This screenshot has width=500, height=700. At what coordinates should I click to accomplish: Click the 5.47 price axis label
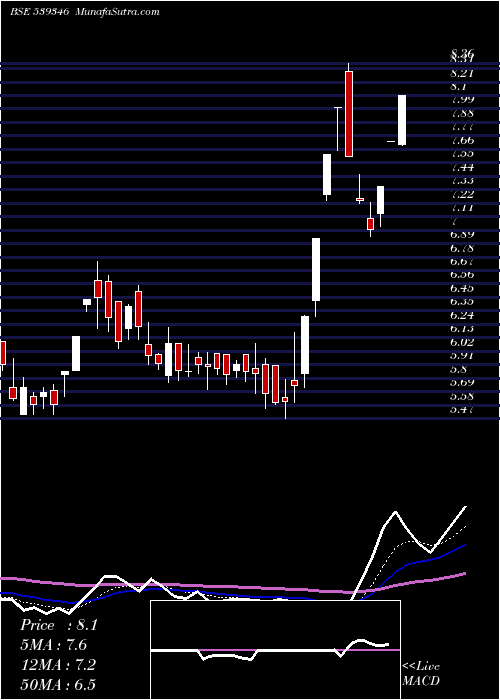click(x=462, y=409)
